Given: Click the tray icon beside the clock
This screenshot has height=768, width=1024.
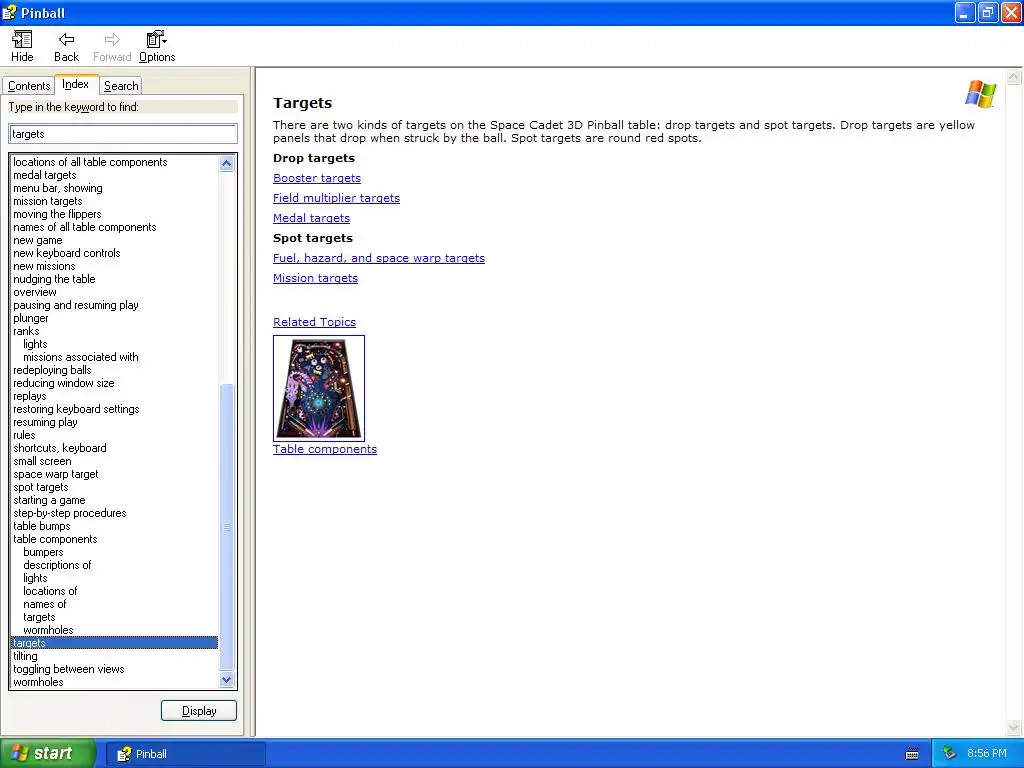Looking at the screenshot, I should click(949, 754).
